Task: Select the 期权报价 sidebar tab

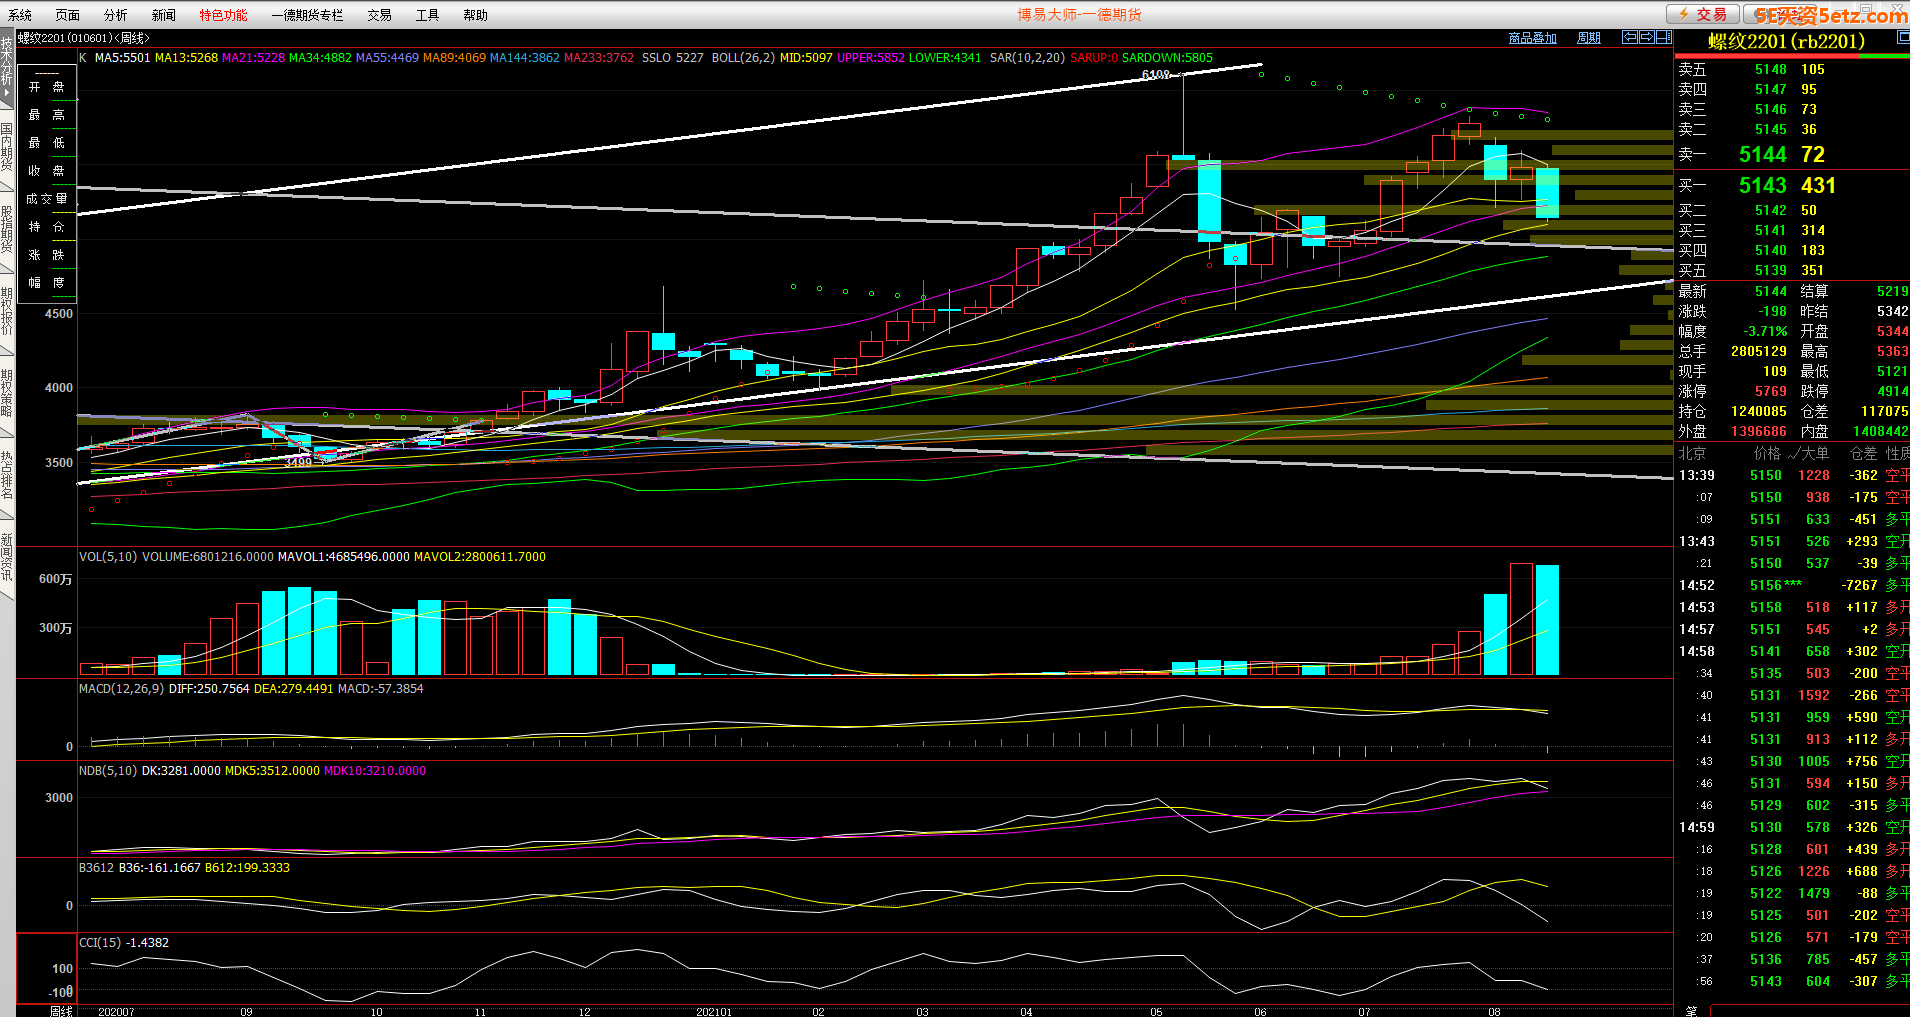Action: [x=7, y=311]
